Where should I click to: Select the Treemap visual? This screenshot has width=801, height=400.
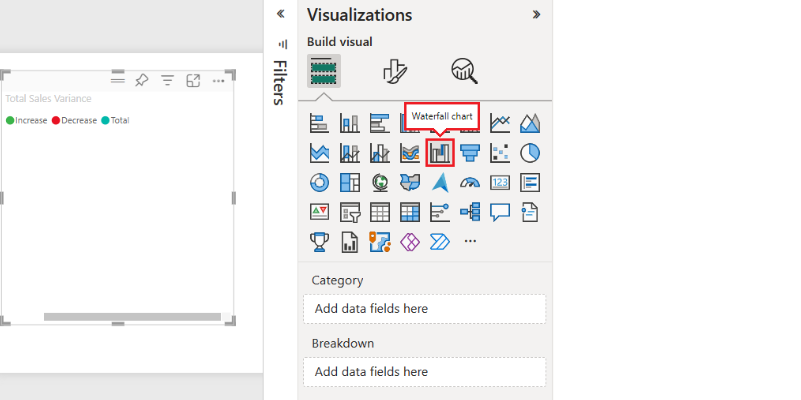click(x=349, y=182)
